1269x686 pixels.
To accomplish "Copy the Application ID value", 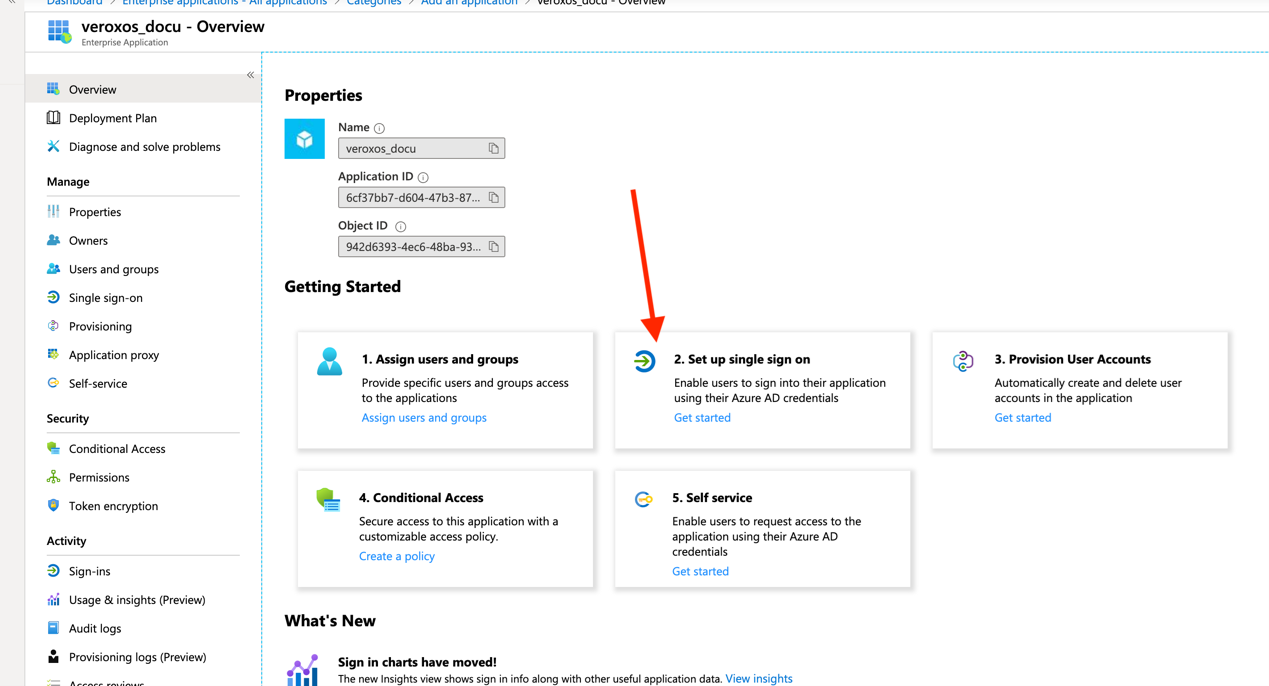I will click(493, 198).
